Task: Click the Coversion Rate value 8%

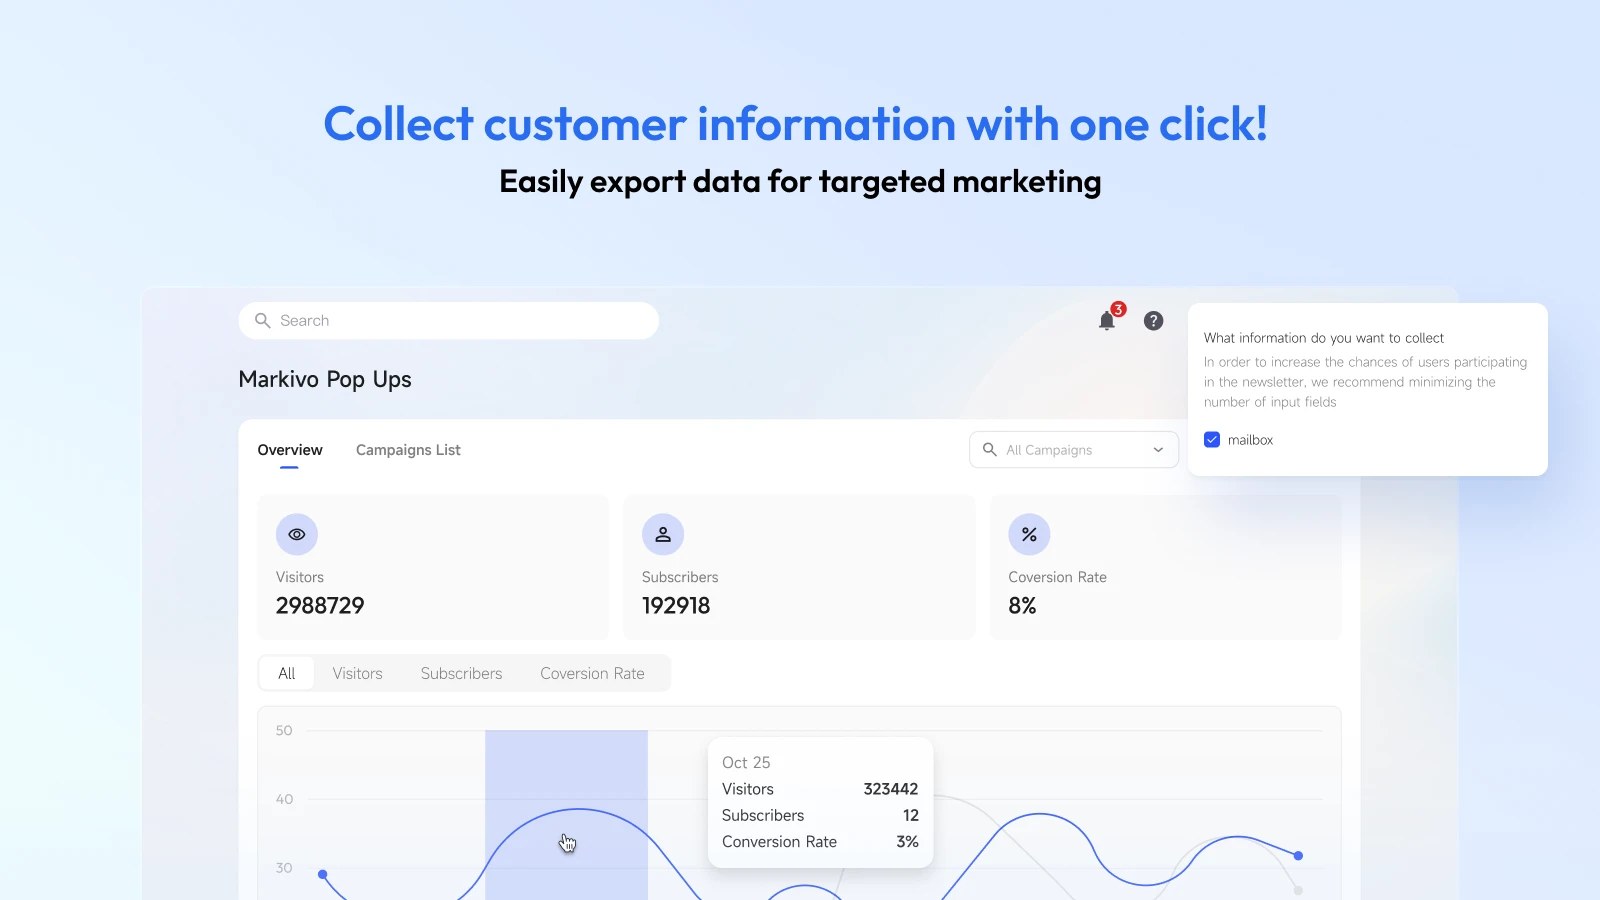Action: (1022, 606)
